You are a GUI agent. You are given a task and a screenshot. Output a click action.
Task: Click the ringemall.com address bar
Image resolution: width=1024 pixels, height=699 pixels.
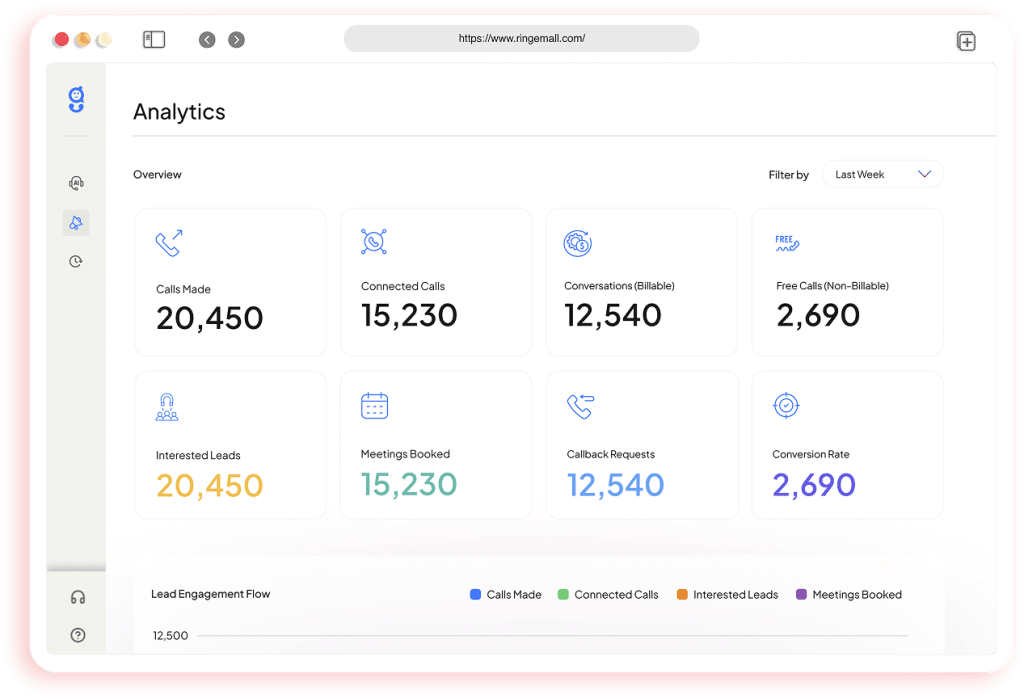coord(521,38)
